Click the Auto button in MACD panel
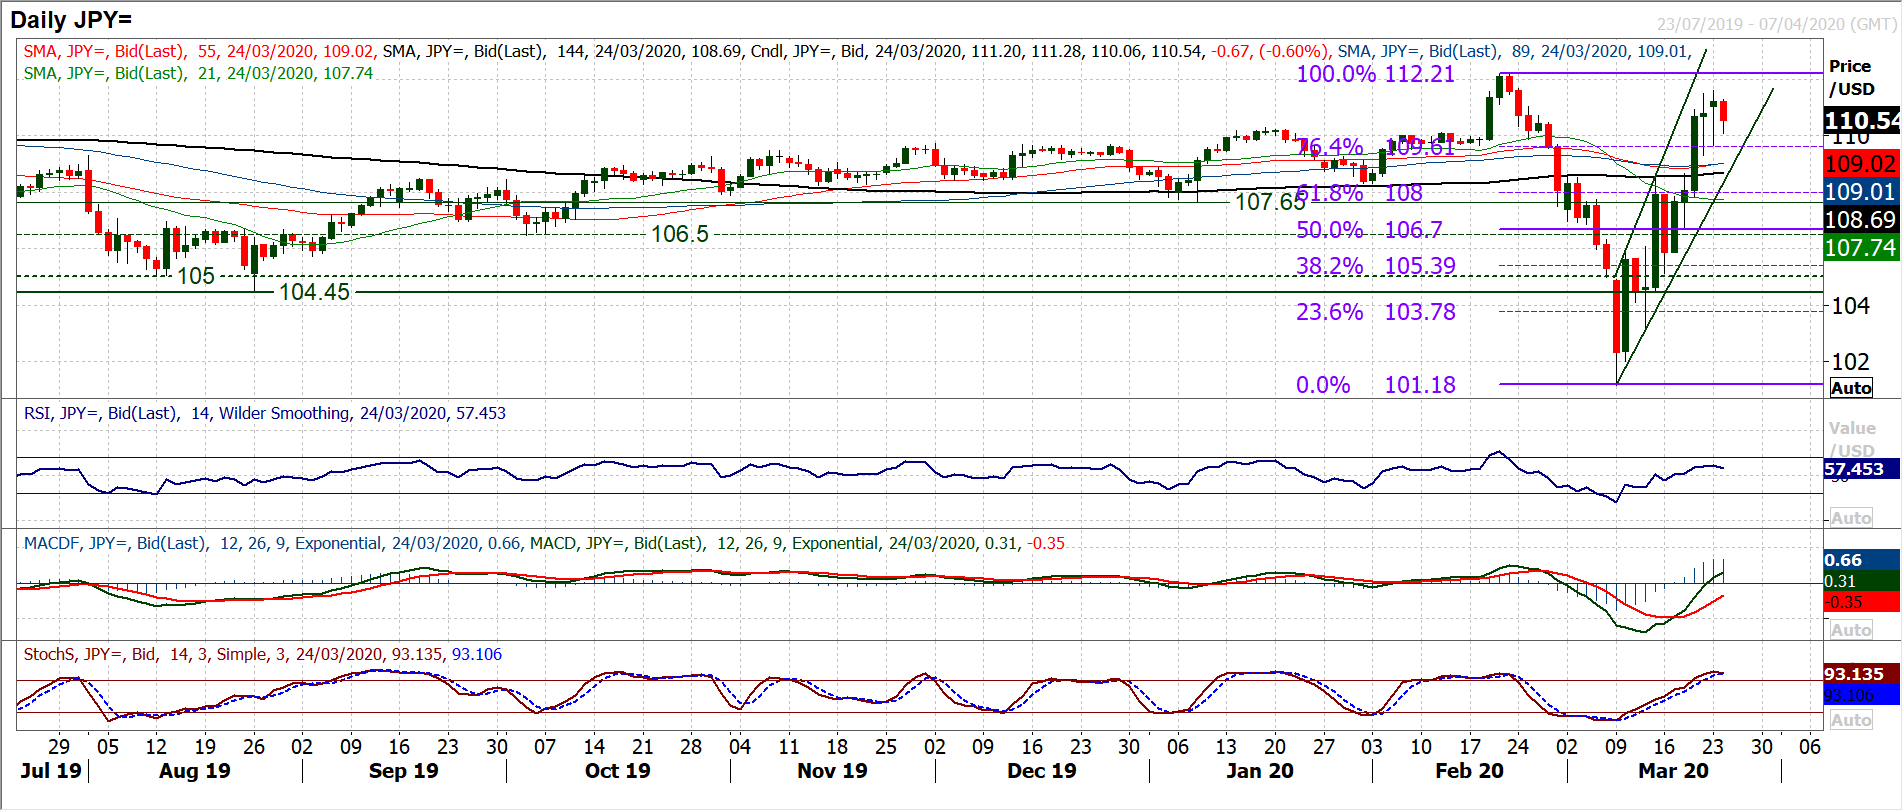The image size is (1903, 811). [x=1851, y=630]
